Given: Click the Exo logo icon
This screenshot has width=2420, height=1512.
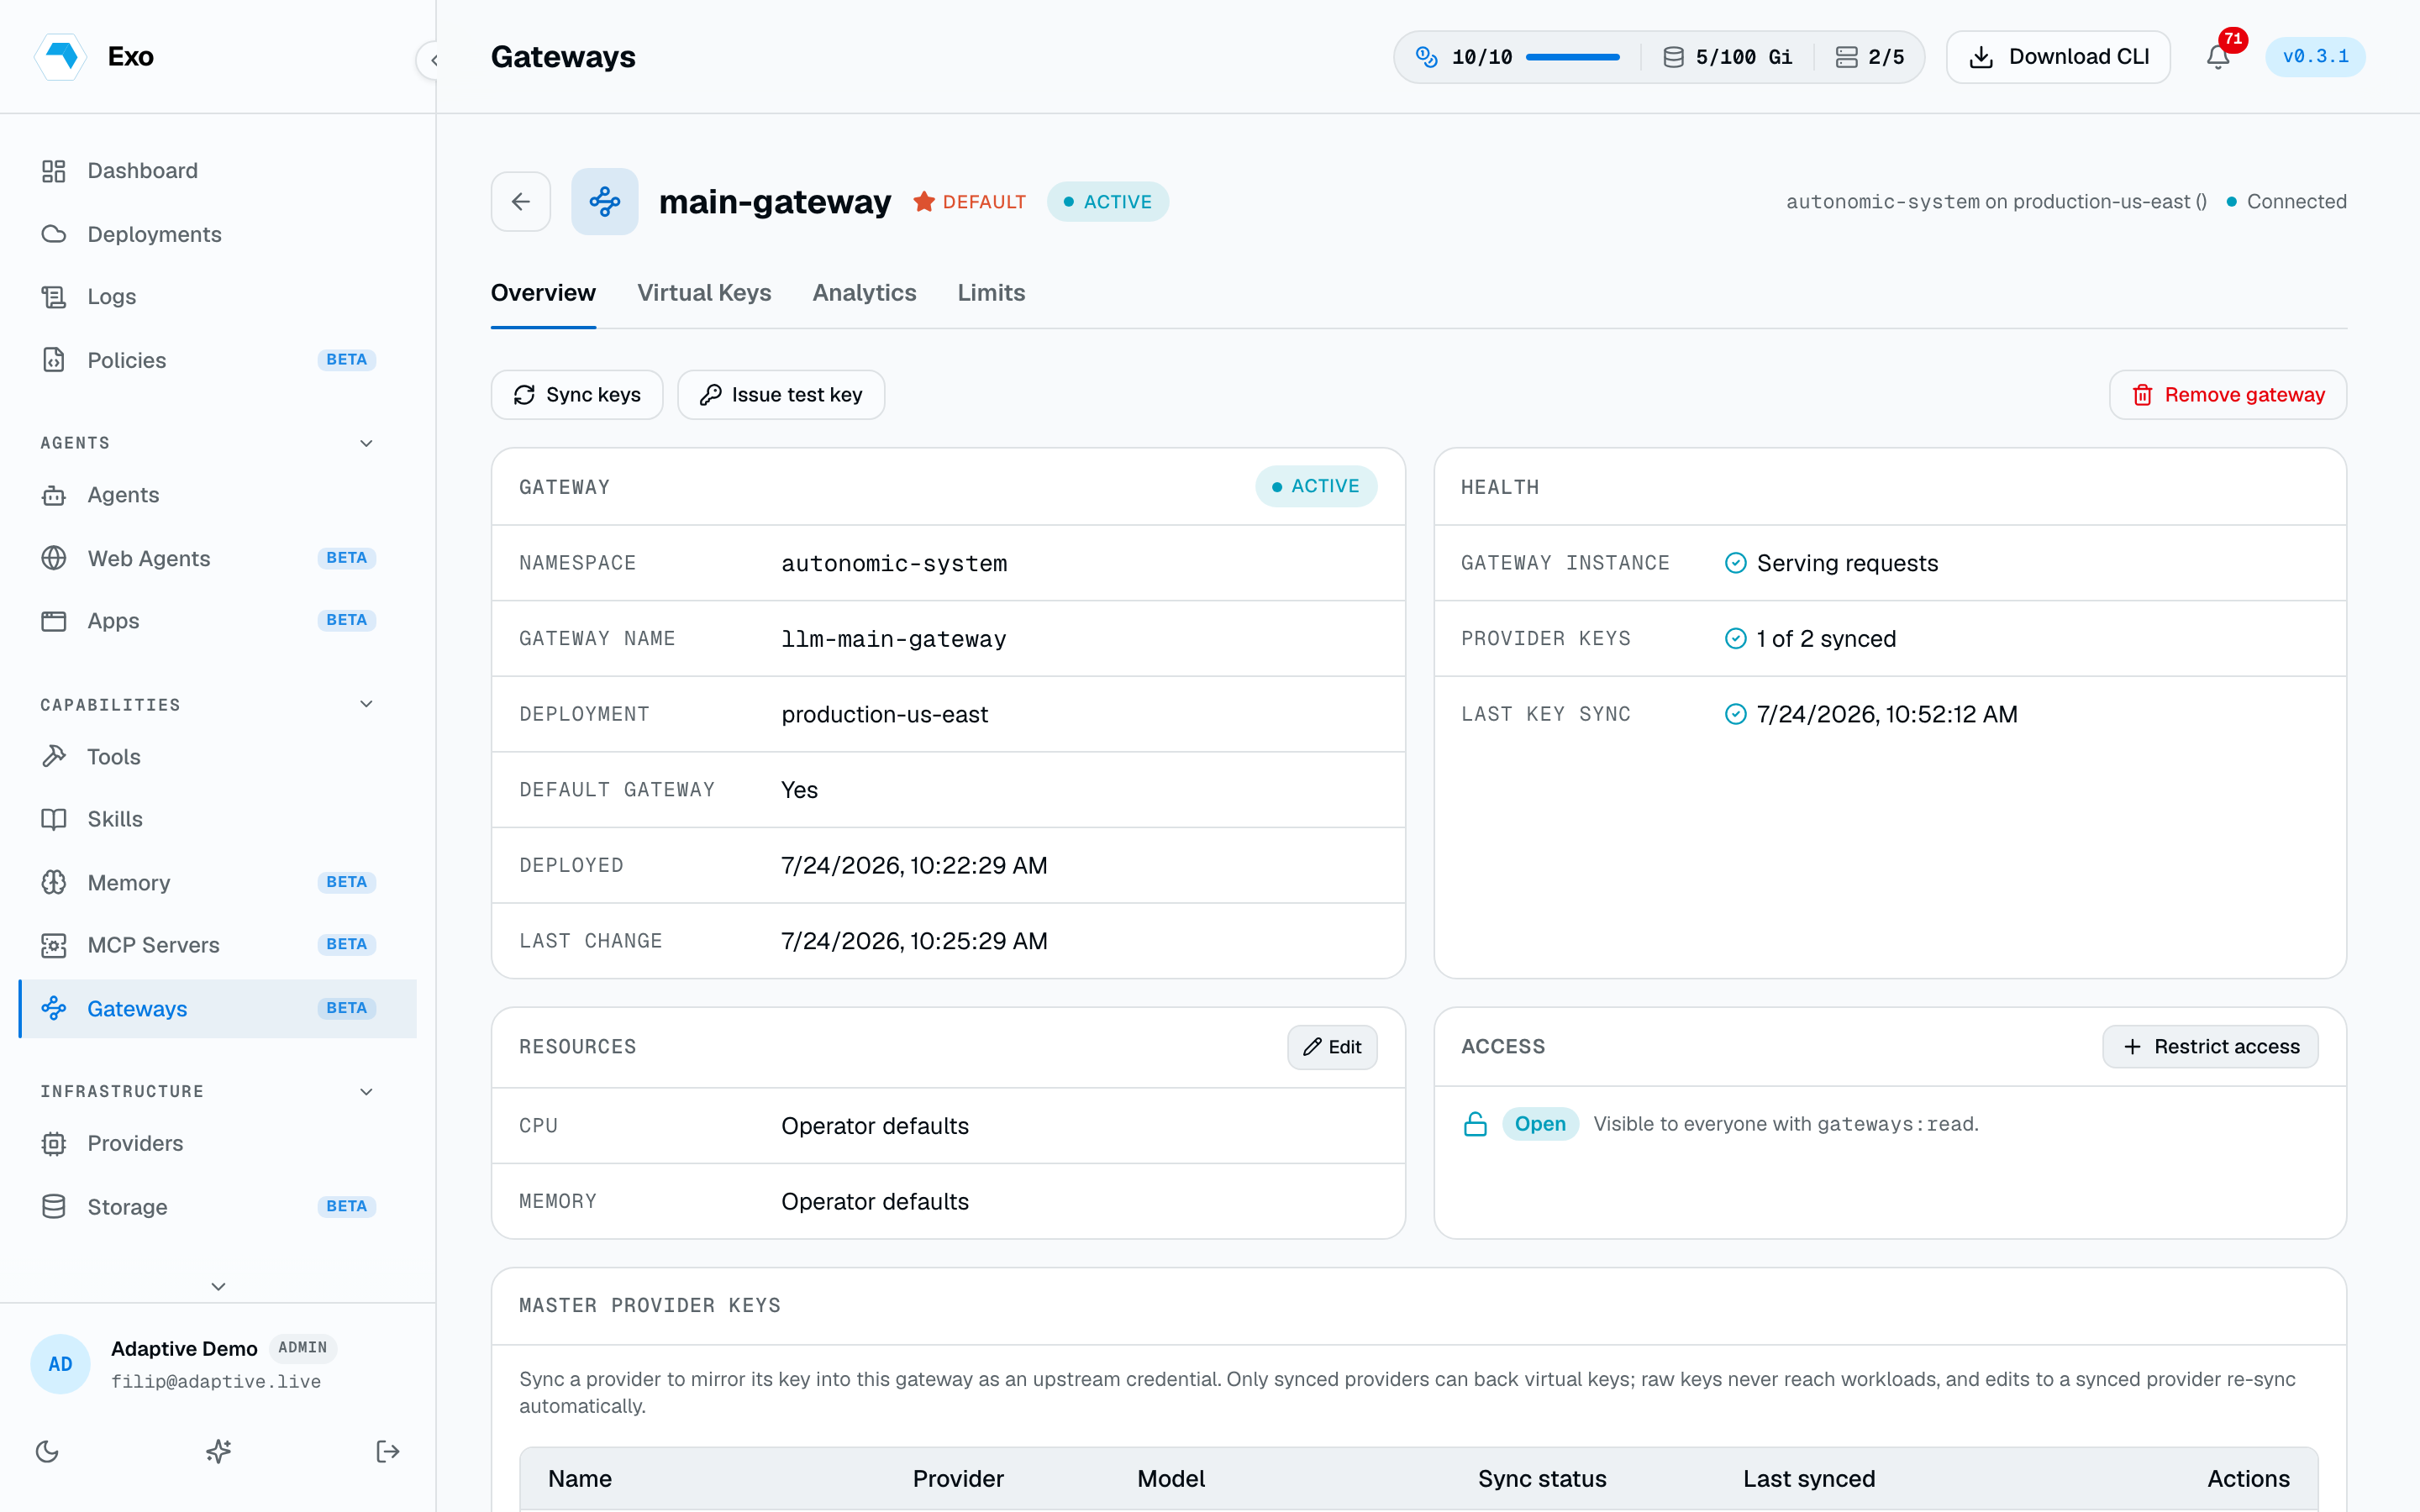Looking at the screenshot, I should click(x=61, y=56).
